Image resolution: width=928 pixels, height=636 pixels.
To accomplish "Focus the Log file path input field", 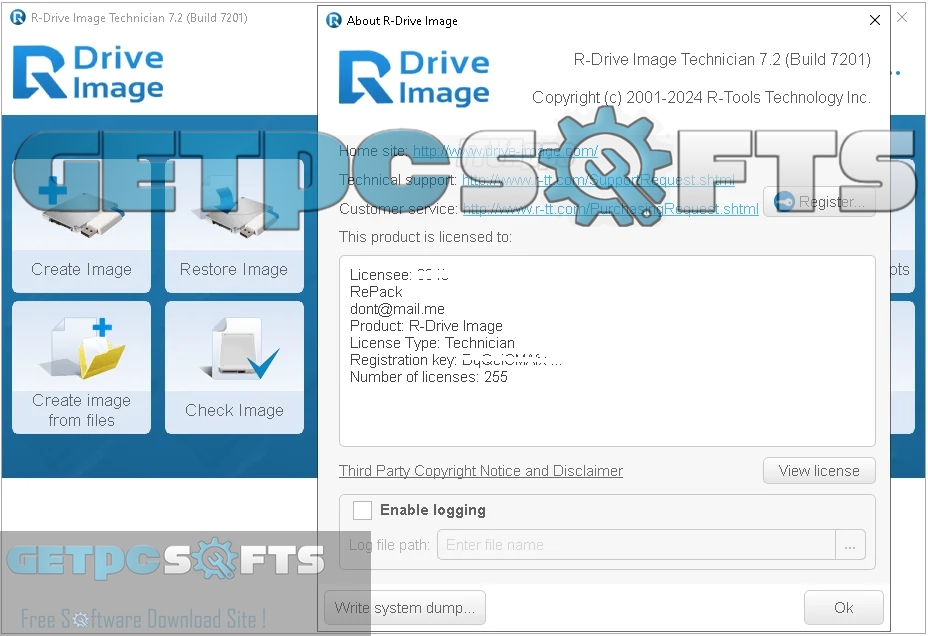I will click(636, 545).
